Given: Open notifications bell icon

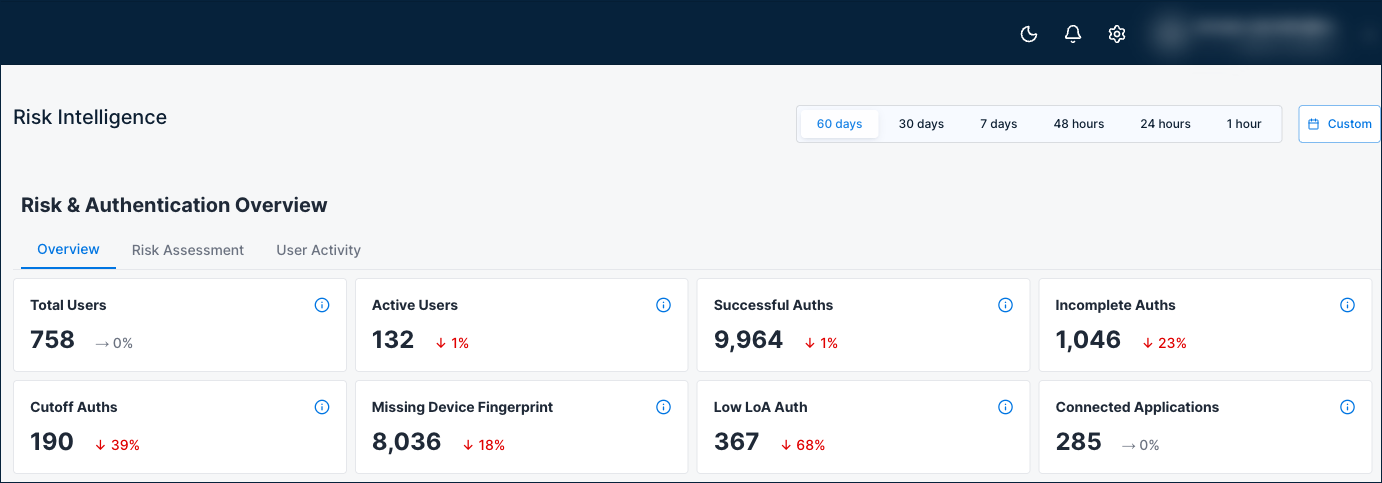Looking at the screenshot, I should pyautogui.click(x=1073, y=34).
